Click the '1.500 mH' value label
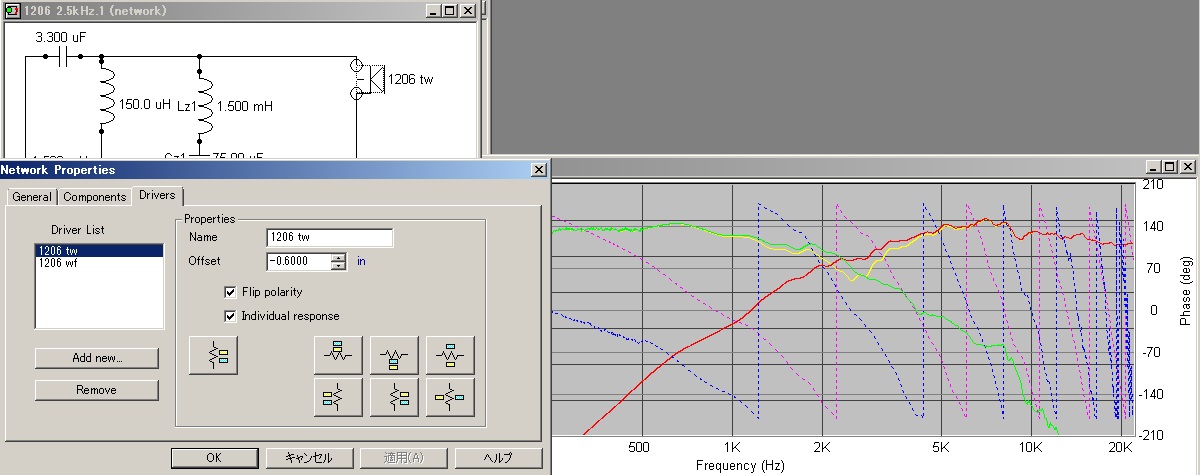The height and width of the screenshot is (475, 1201). (245, 105)
